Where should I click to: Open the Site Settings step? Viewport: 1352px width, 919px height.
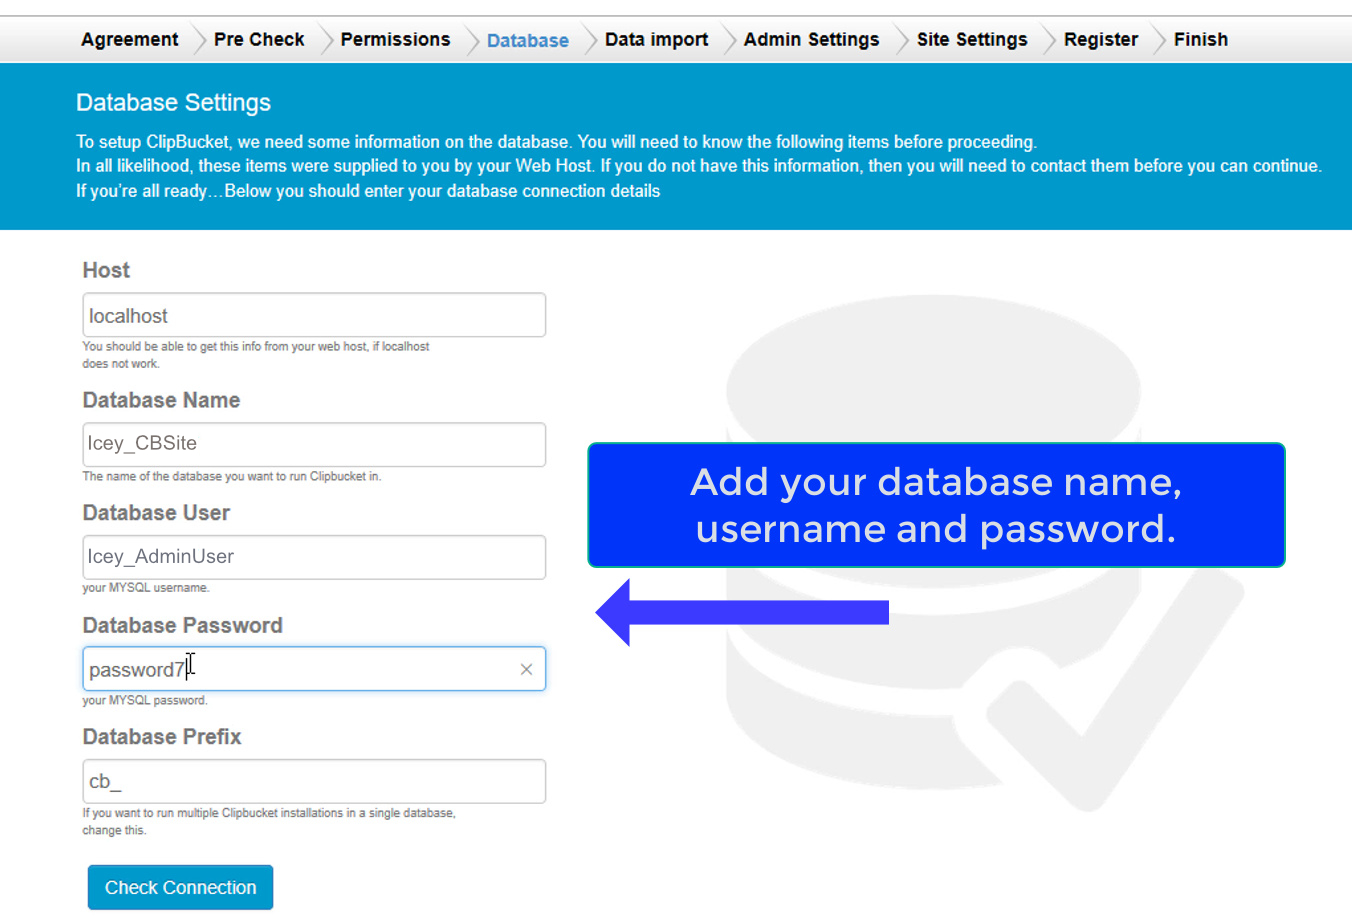coord(972,40)
